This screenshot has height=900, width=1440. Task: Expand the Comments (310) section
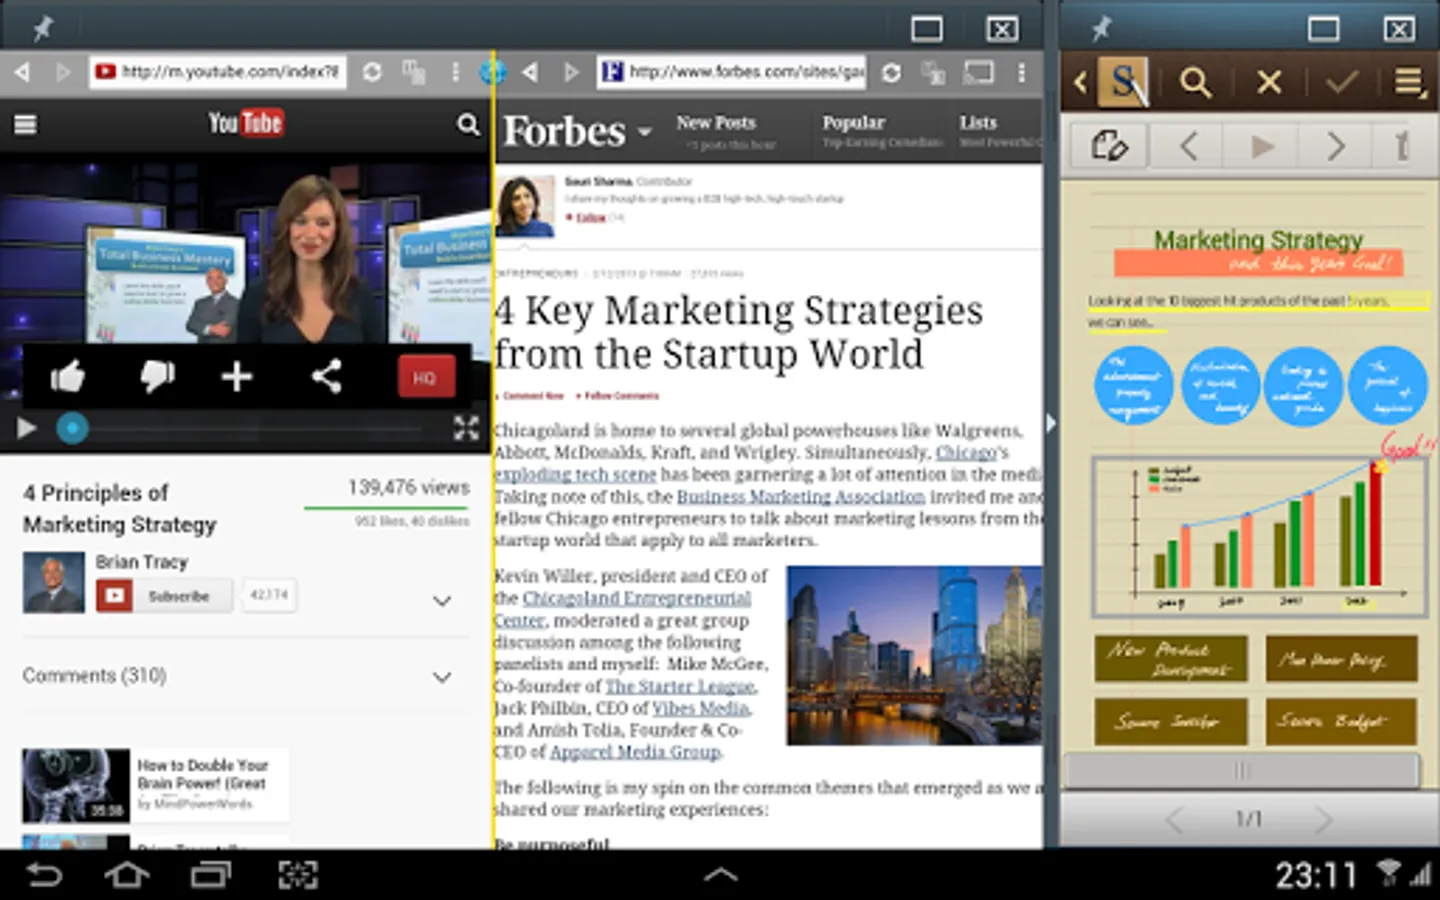click(x=442, y=677)
